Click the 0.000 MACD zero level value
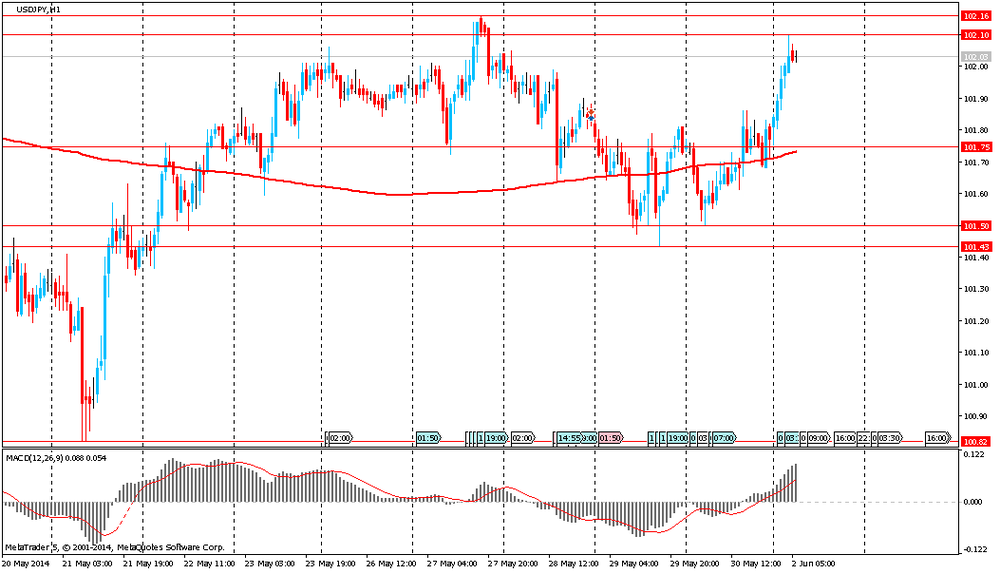This screenshot has height=574, width=1000. [x=973, y=502]
